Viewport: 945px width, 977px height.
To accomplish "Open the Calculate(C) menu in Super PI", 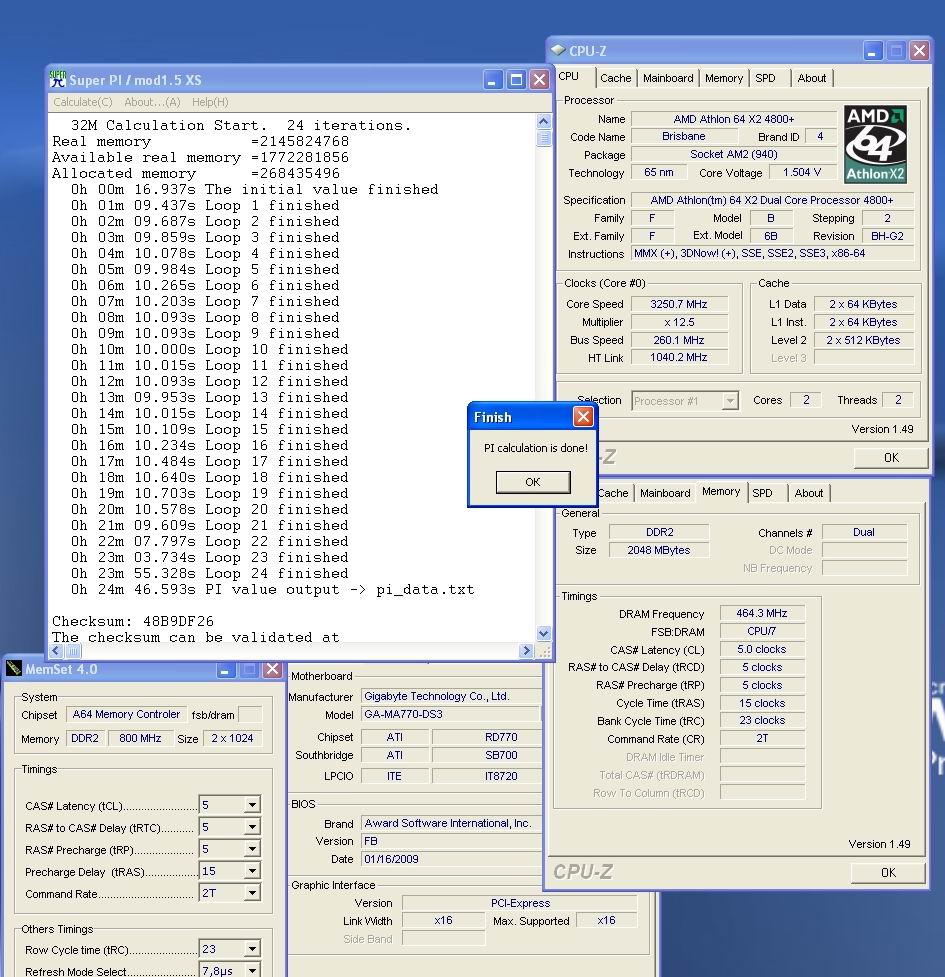I will coord(83,102).
